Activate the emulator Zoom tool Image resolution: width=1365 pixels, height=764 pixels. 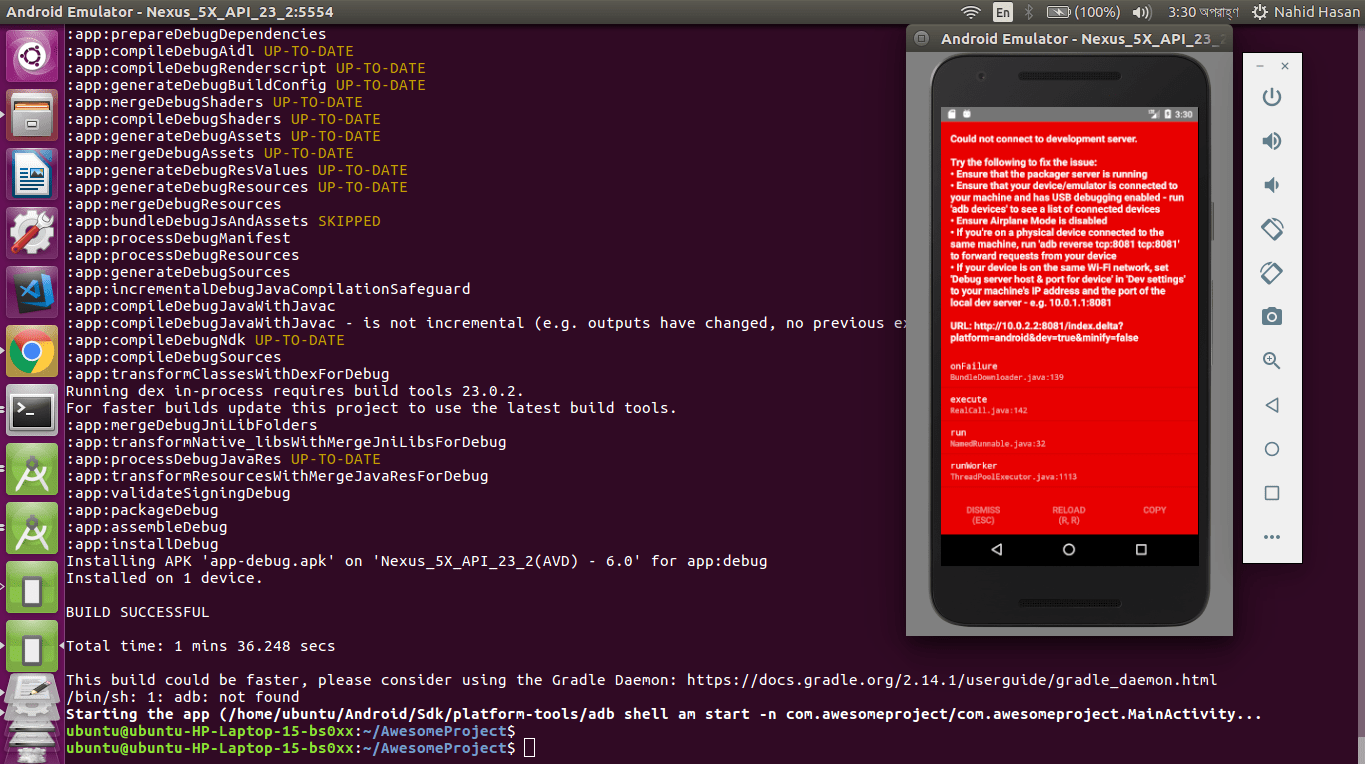pyautogui.click(x=1272, y=361)
